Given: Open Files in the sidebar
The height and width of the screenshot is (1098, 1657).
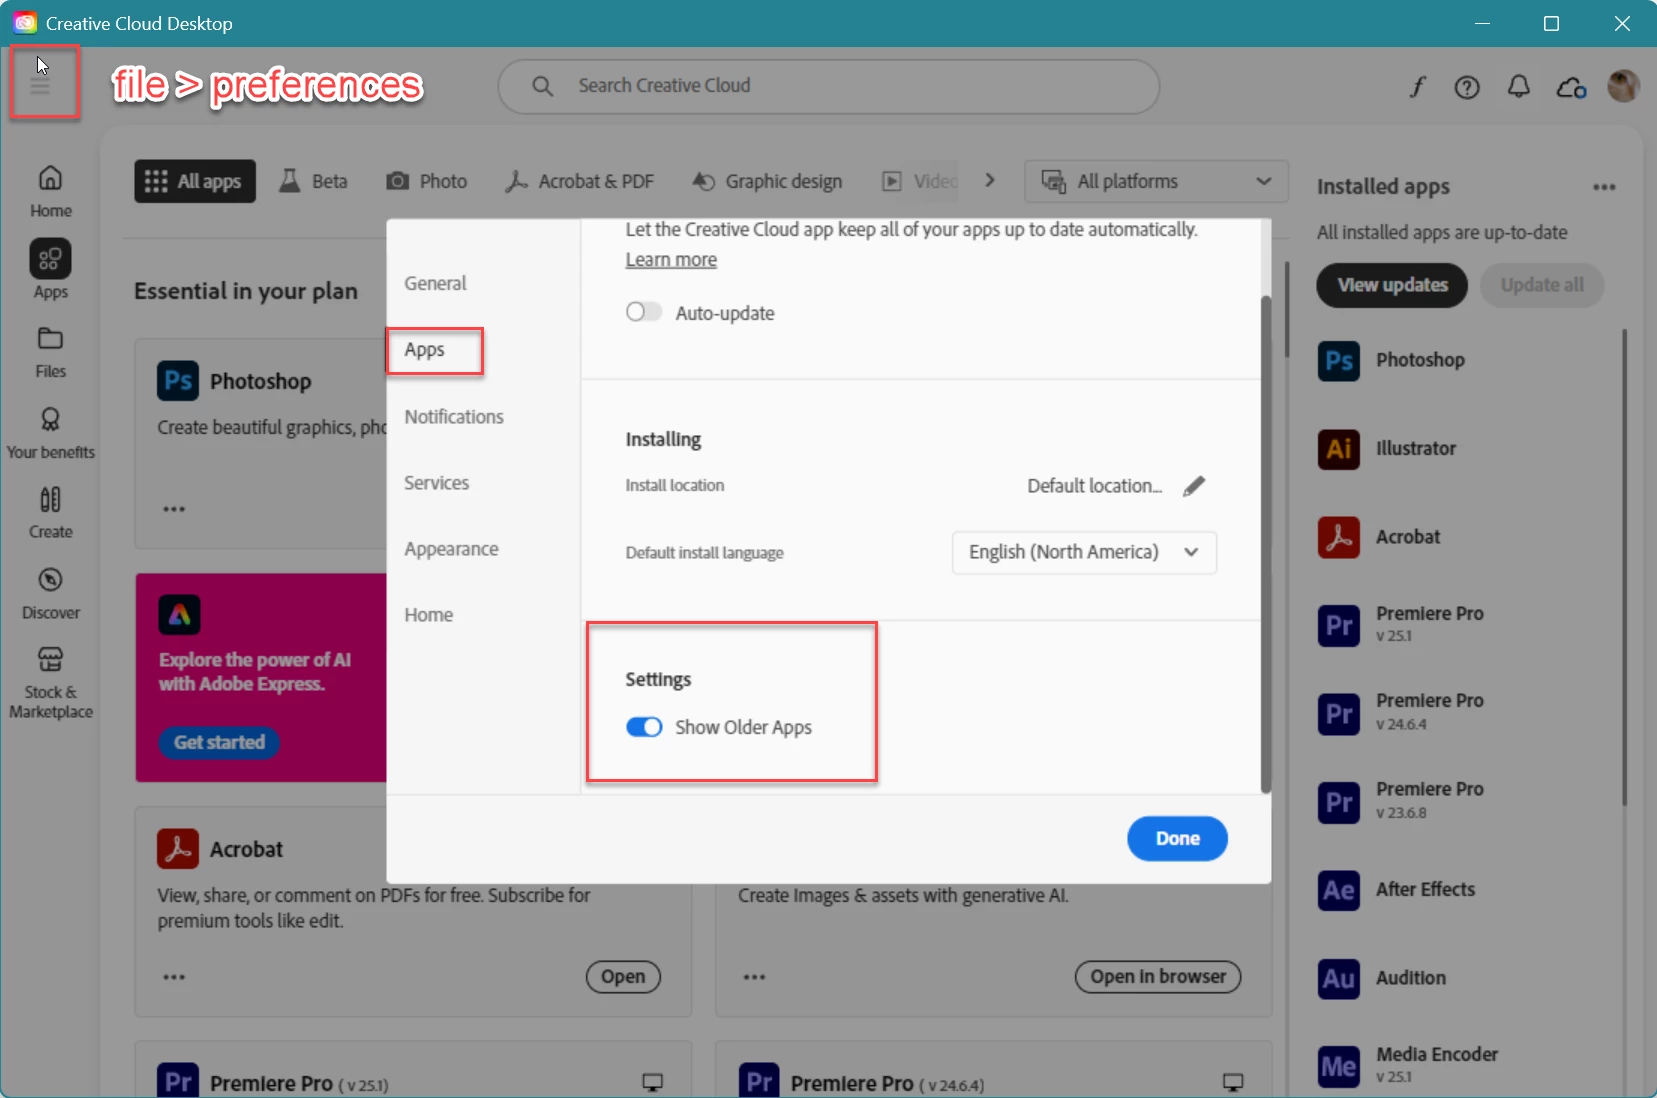Looking at the screenshot, I should click(x=50, y=352).
